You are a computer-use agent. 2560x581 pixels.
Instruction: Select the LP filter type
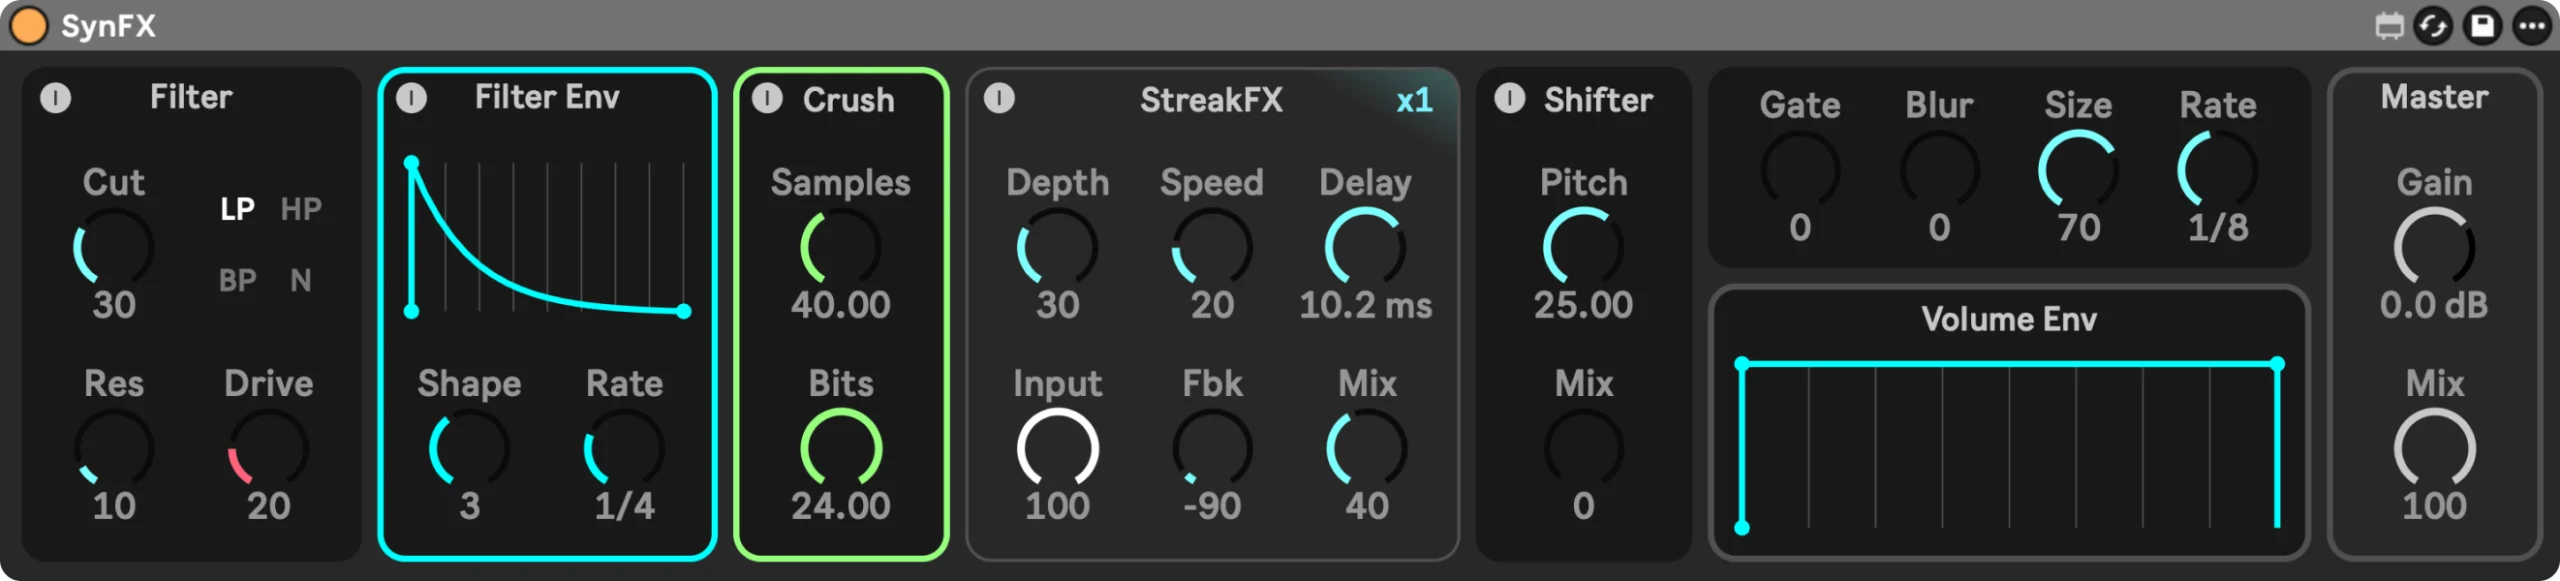click(237, 209)
